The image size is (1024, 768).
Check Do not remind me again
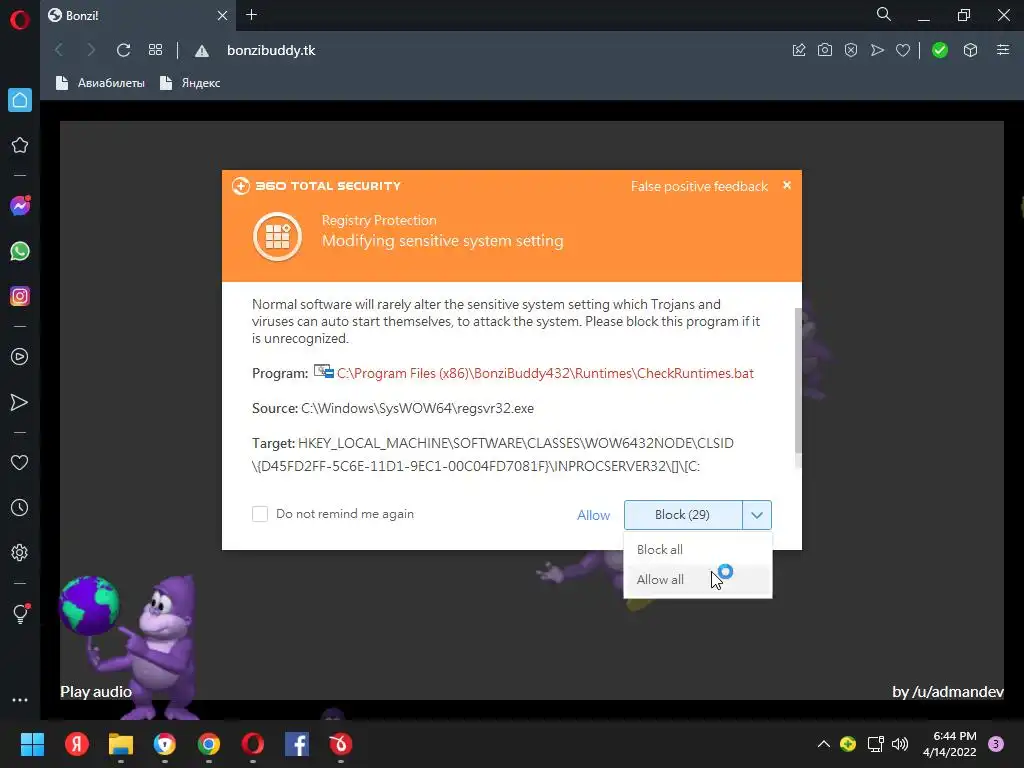(x=260, y=514)
